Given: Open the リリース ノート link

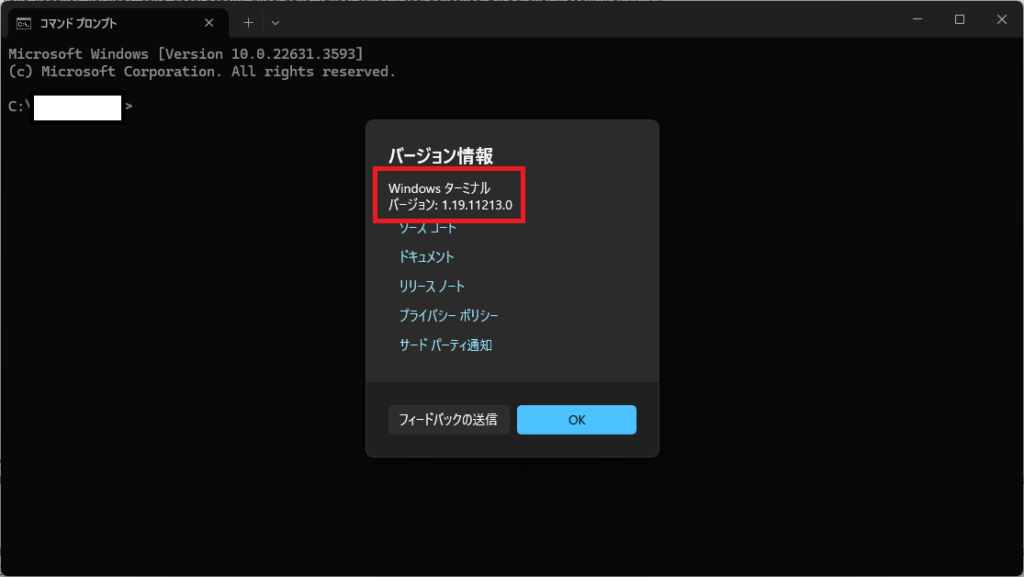Looking at the screenshot, I should [432, 286].
